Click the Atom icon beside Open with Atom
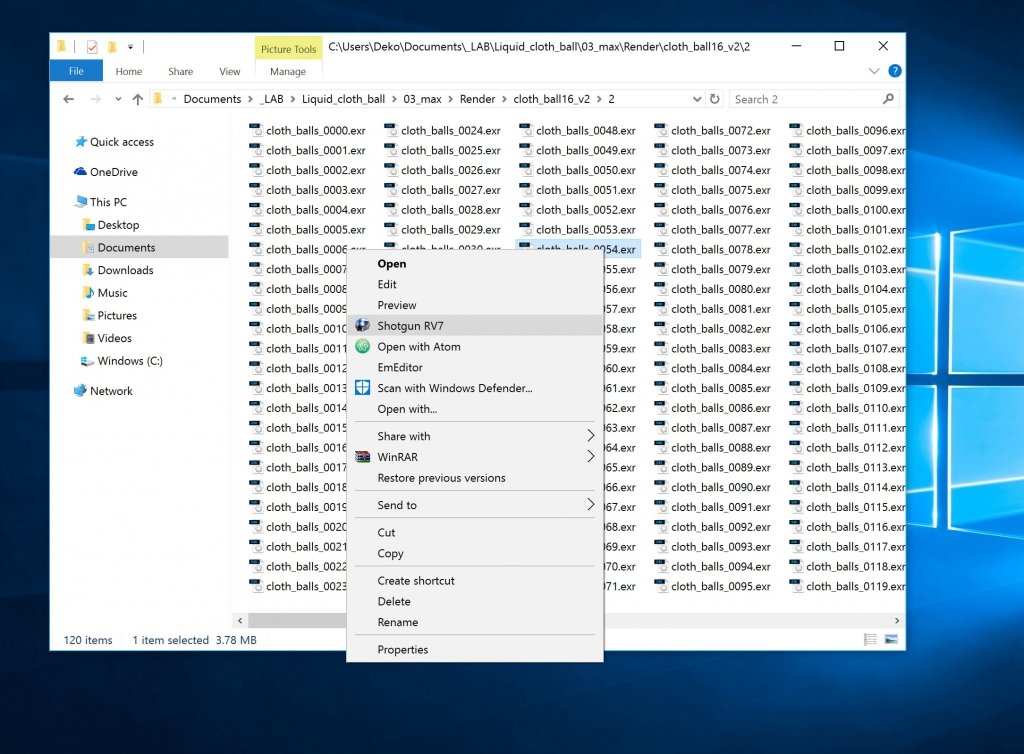This screenshot has height=754, width=1024. (362, 346)
